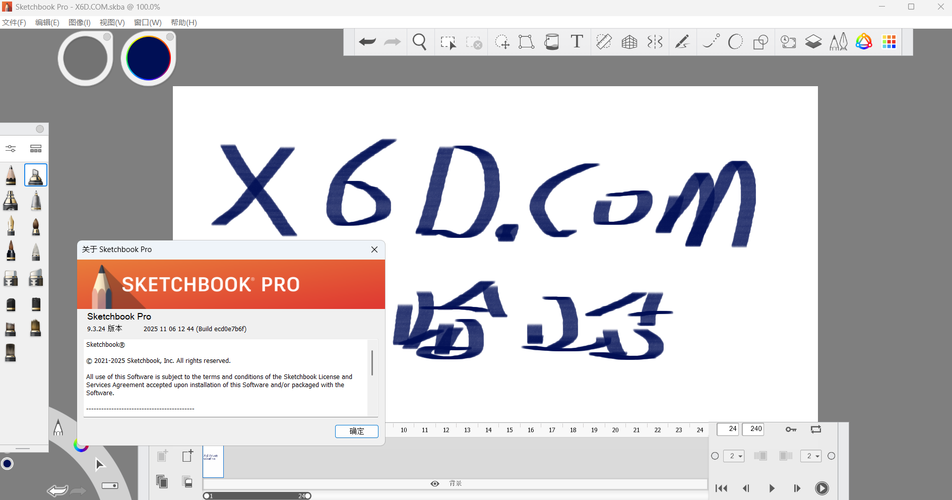
Task: Select the Text tool
Action: tap(577, 42)
